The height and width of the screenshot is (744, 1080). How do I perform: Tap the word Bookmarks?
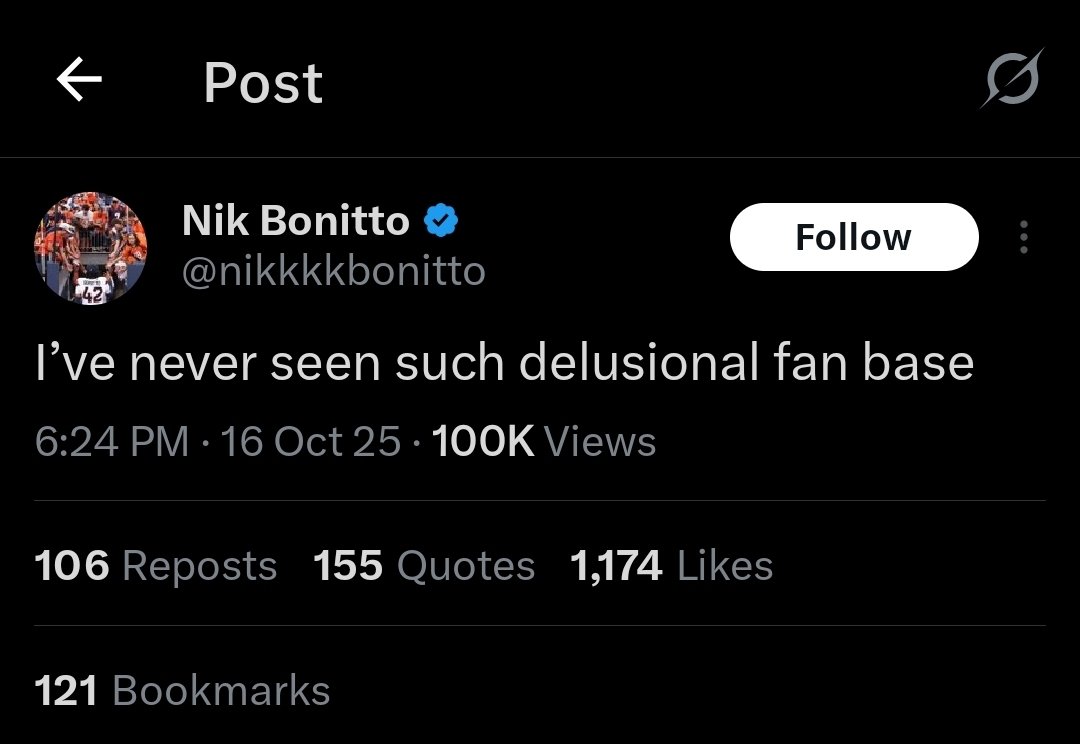(x=221, y=691)
